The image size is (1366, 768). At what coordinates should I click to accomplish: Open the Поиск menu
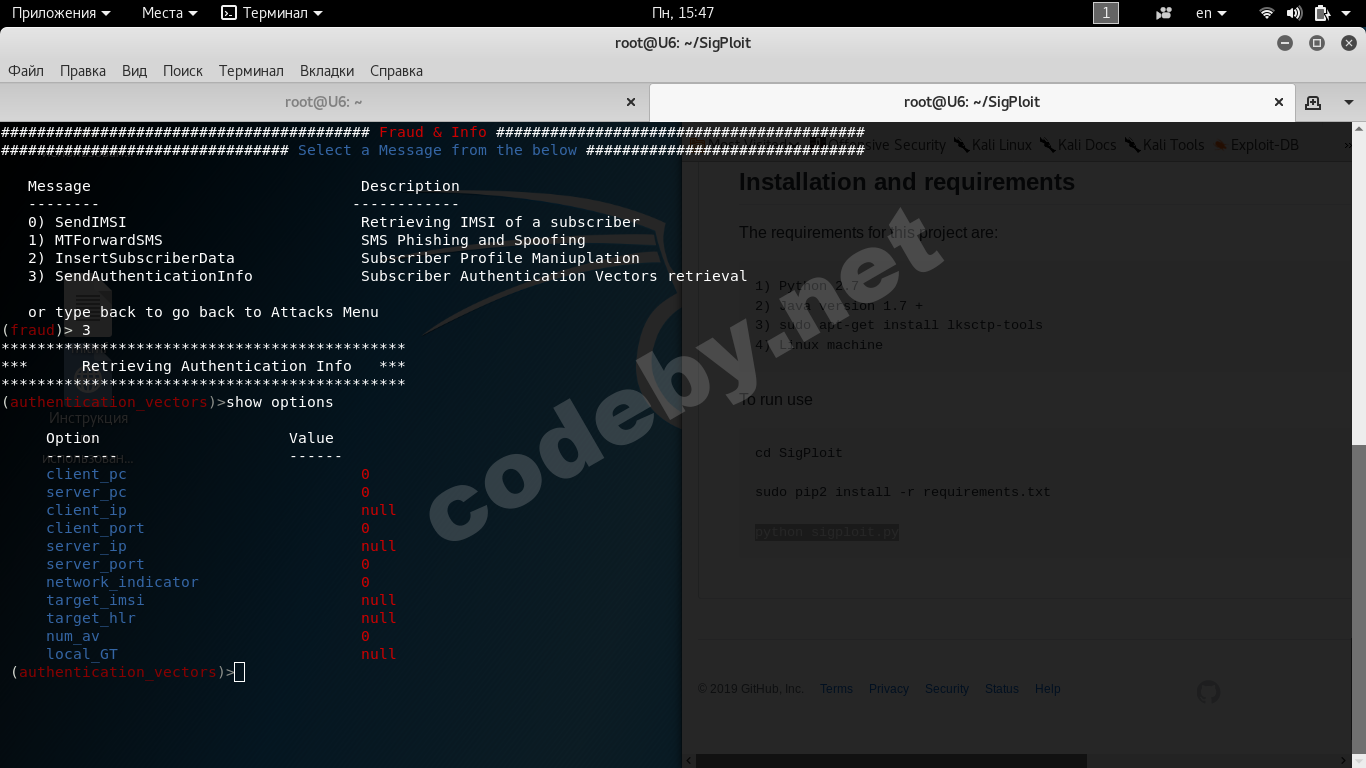click(183, 71)
